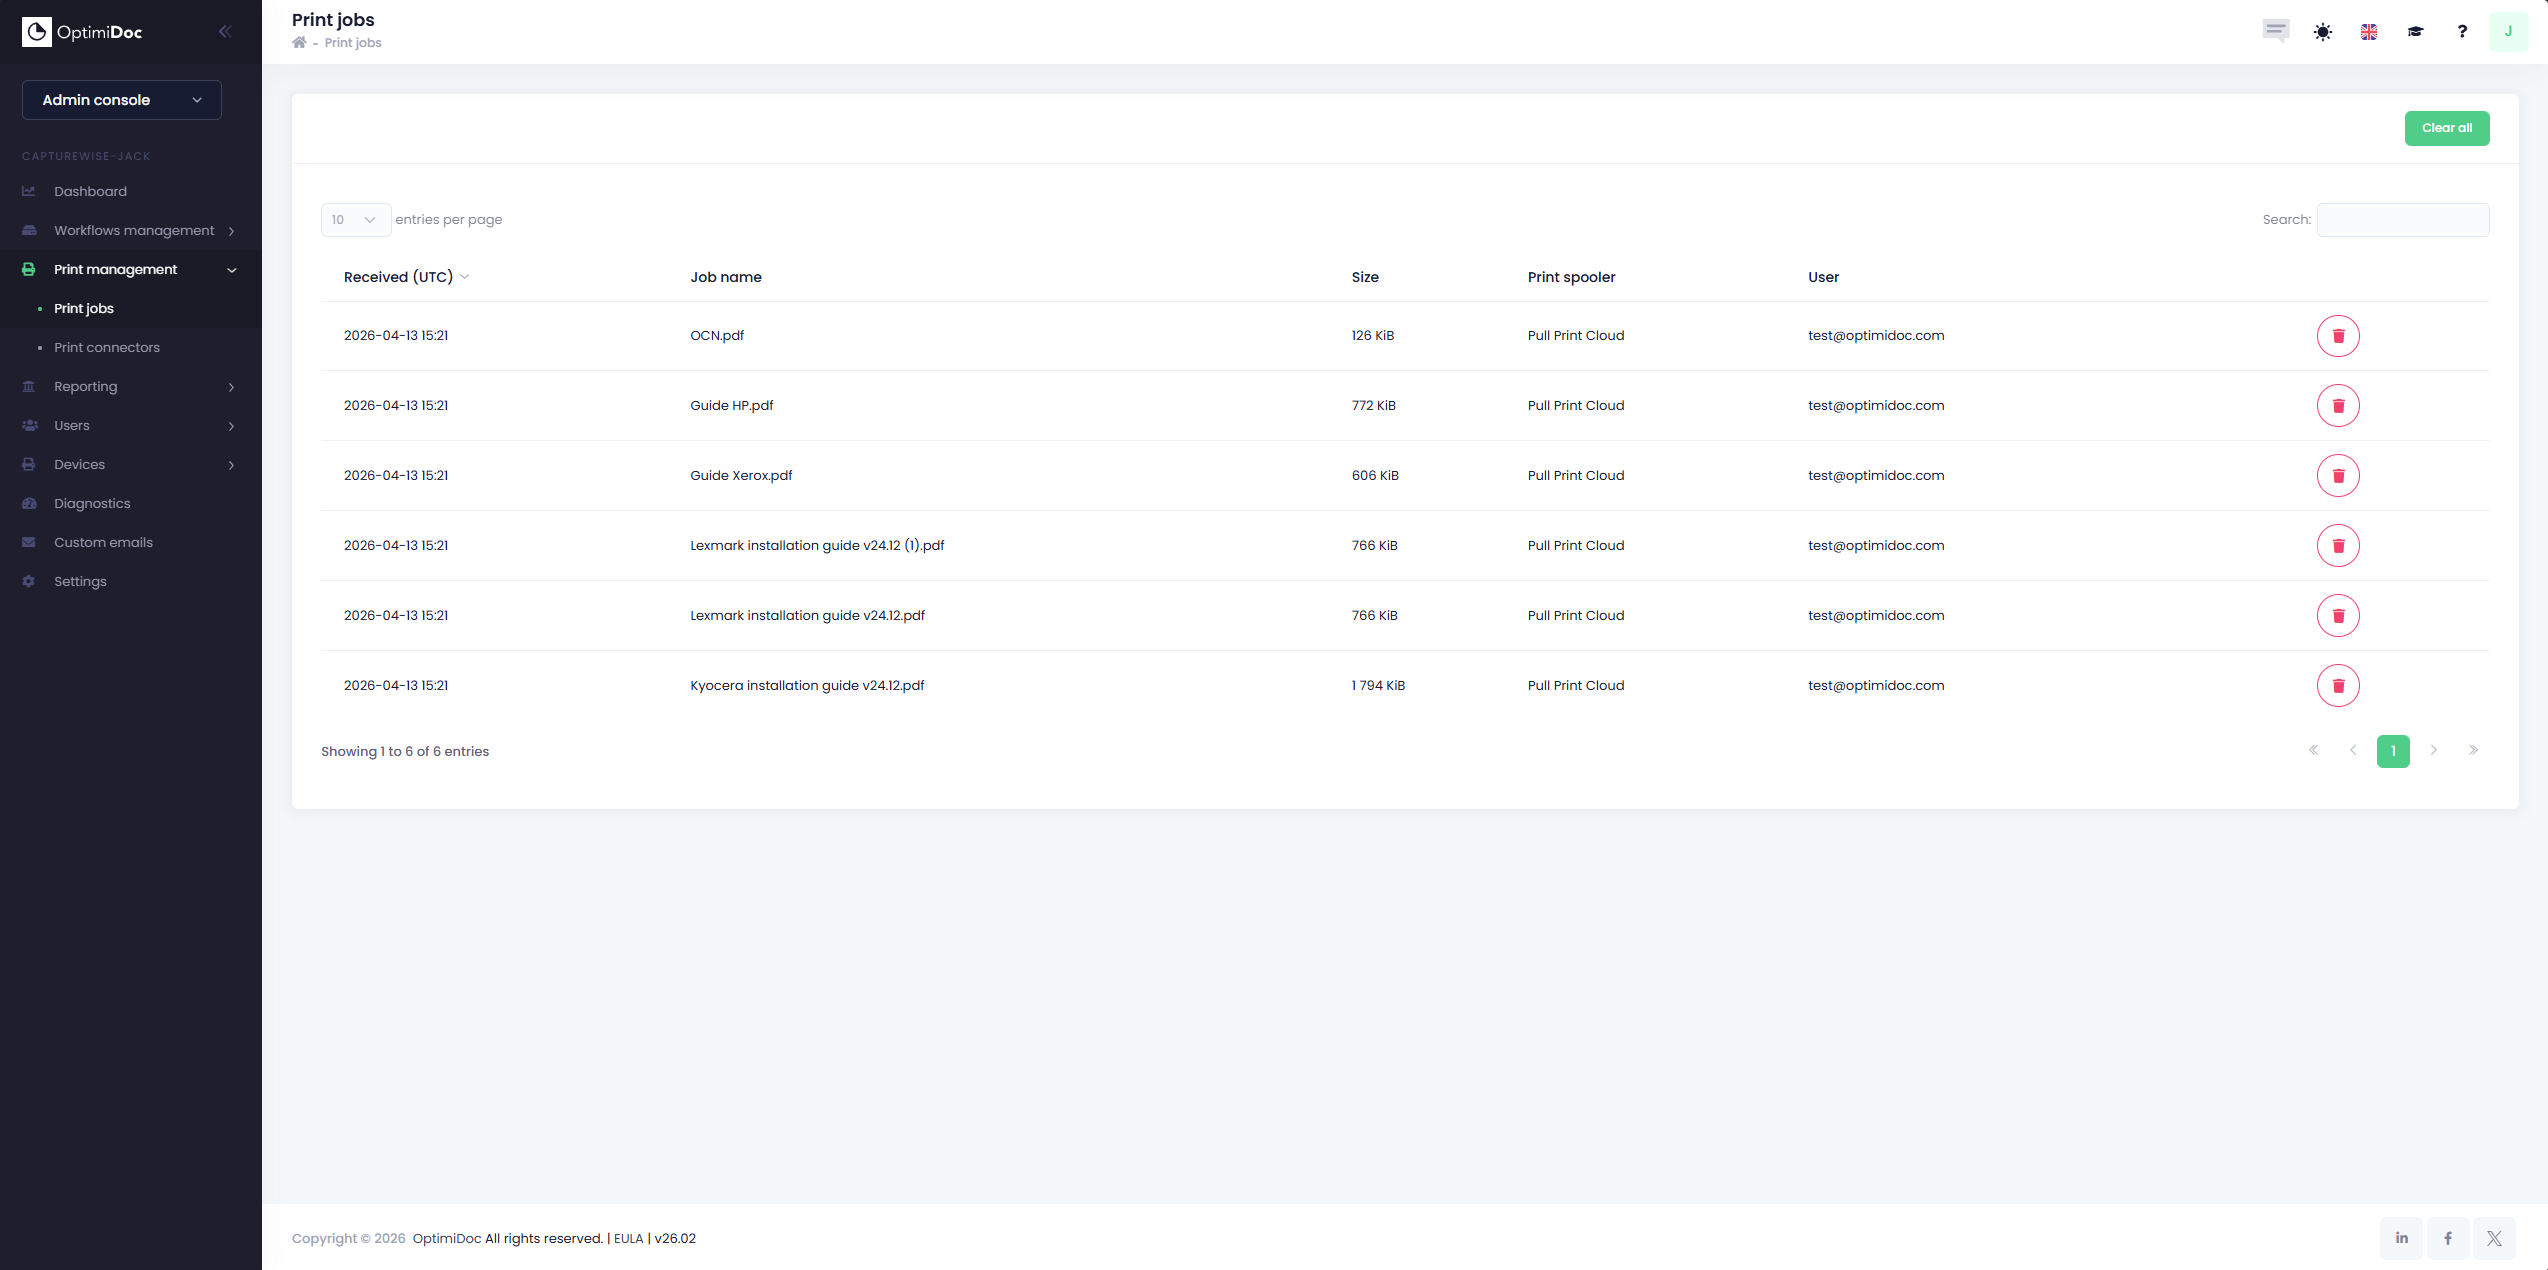Open the EULA link in footer
2548x1270 pixels.
click(628, 1238)
